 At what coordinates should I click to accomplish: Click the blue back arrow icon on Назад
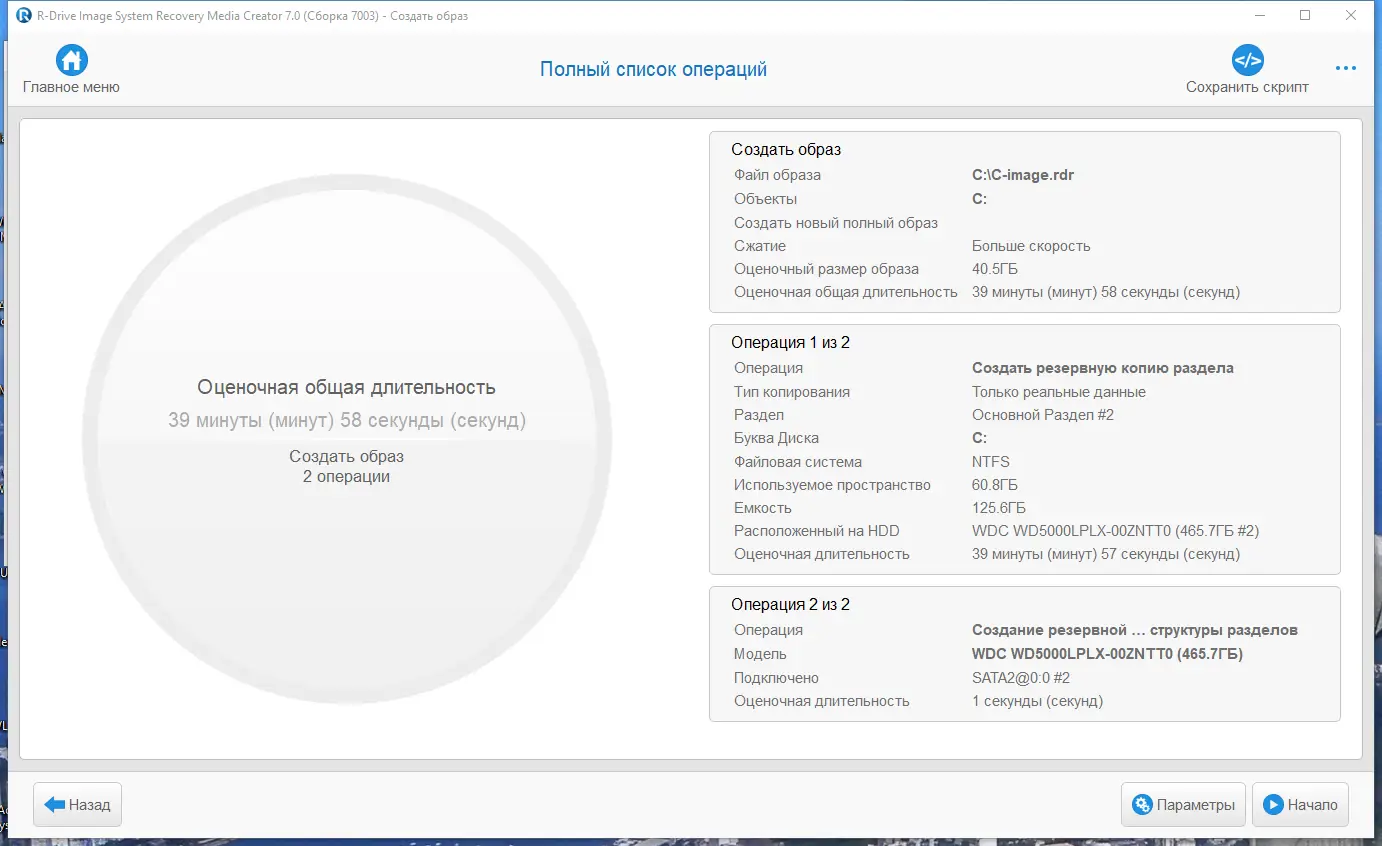point(53,804)
